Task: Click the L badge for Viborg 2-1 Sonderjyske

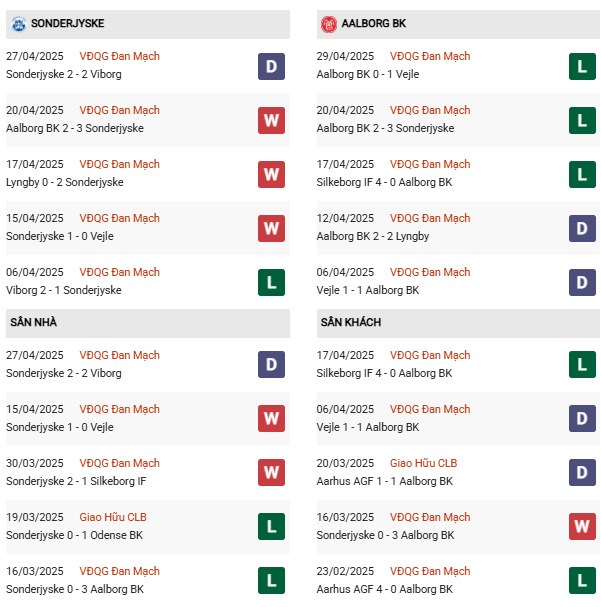Action: click(x=271, y=283)
